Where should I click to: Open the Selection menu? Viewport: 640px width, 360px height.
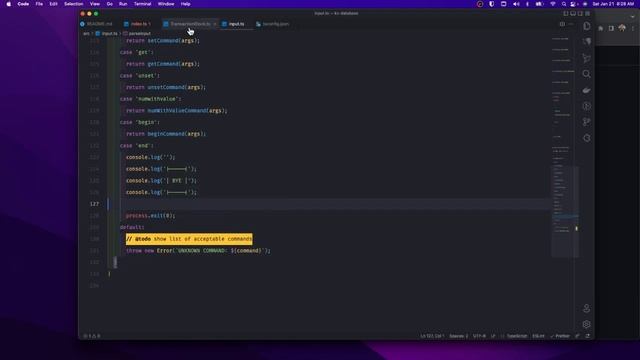73,4
